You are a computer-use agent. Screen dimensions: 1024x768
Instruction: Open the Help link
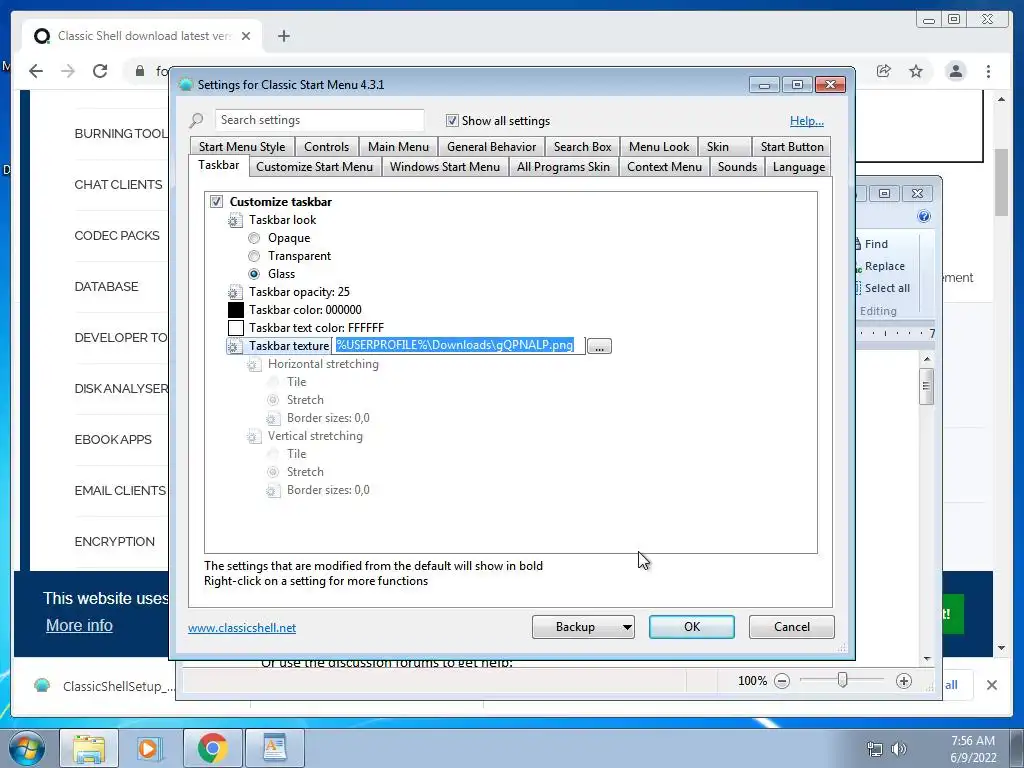pyautogui.click(x=807, y=121)
